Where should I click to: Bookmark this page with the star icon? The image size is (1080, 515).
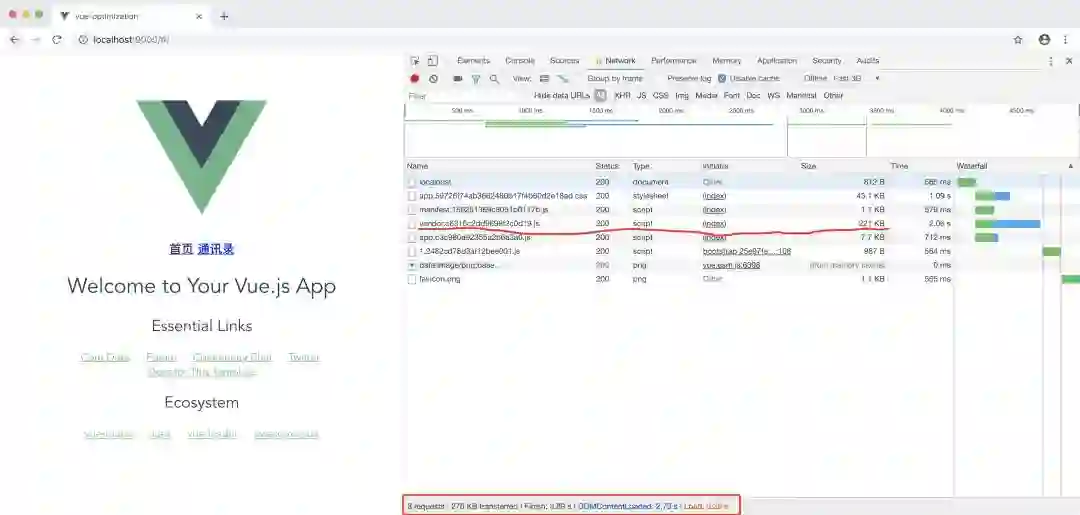pos(1018,40)
